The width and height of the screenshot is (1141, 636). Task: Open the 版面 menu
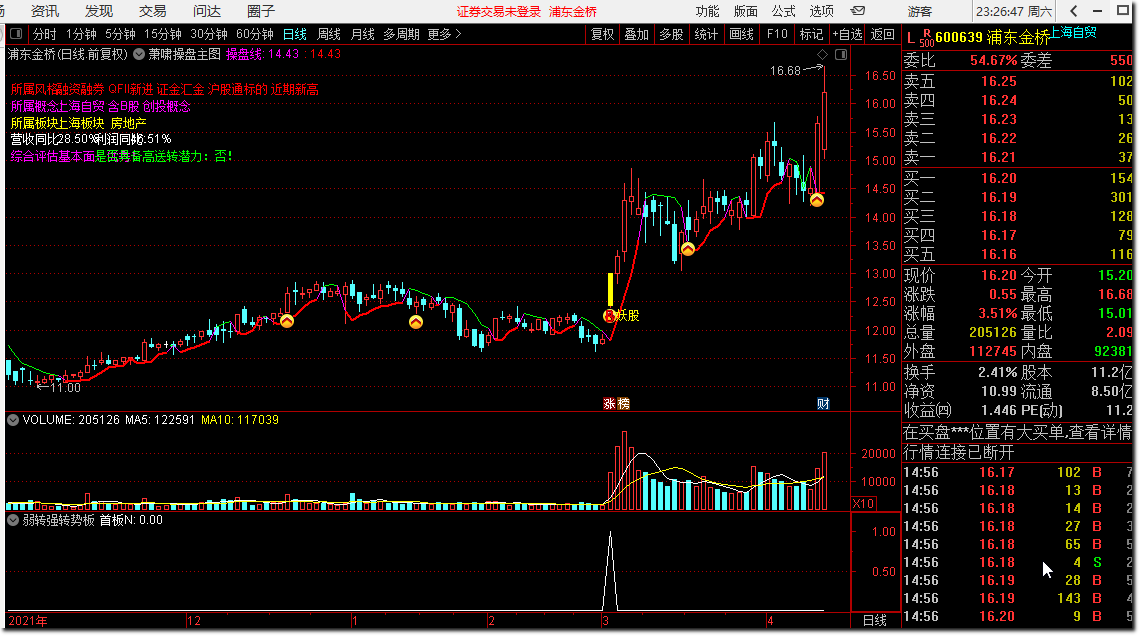746,11
